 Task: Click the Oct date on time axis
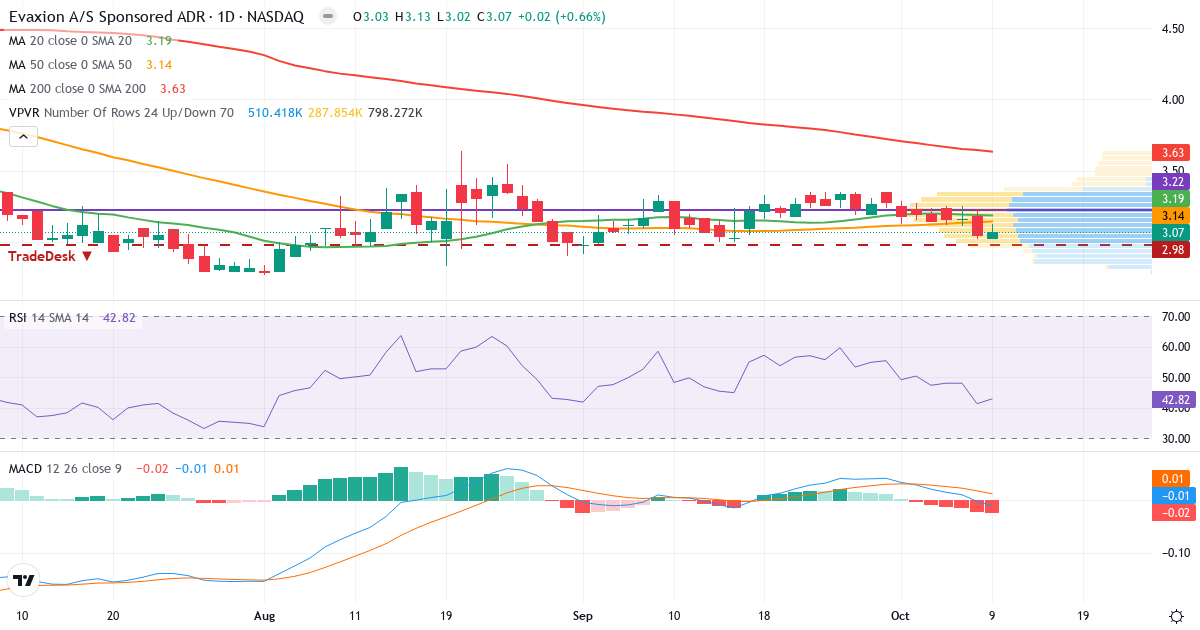pyautogui.click(x=900, y=615)
